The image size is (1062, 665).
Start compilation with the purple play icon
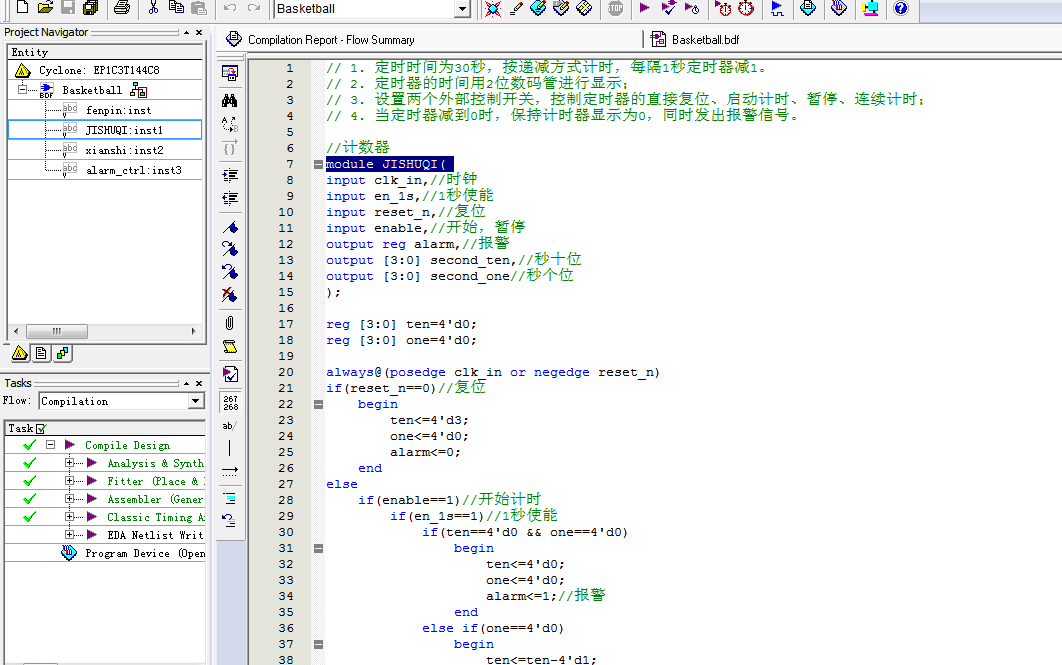pyautogui.click(x=644, y=7)
